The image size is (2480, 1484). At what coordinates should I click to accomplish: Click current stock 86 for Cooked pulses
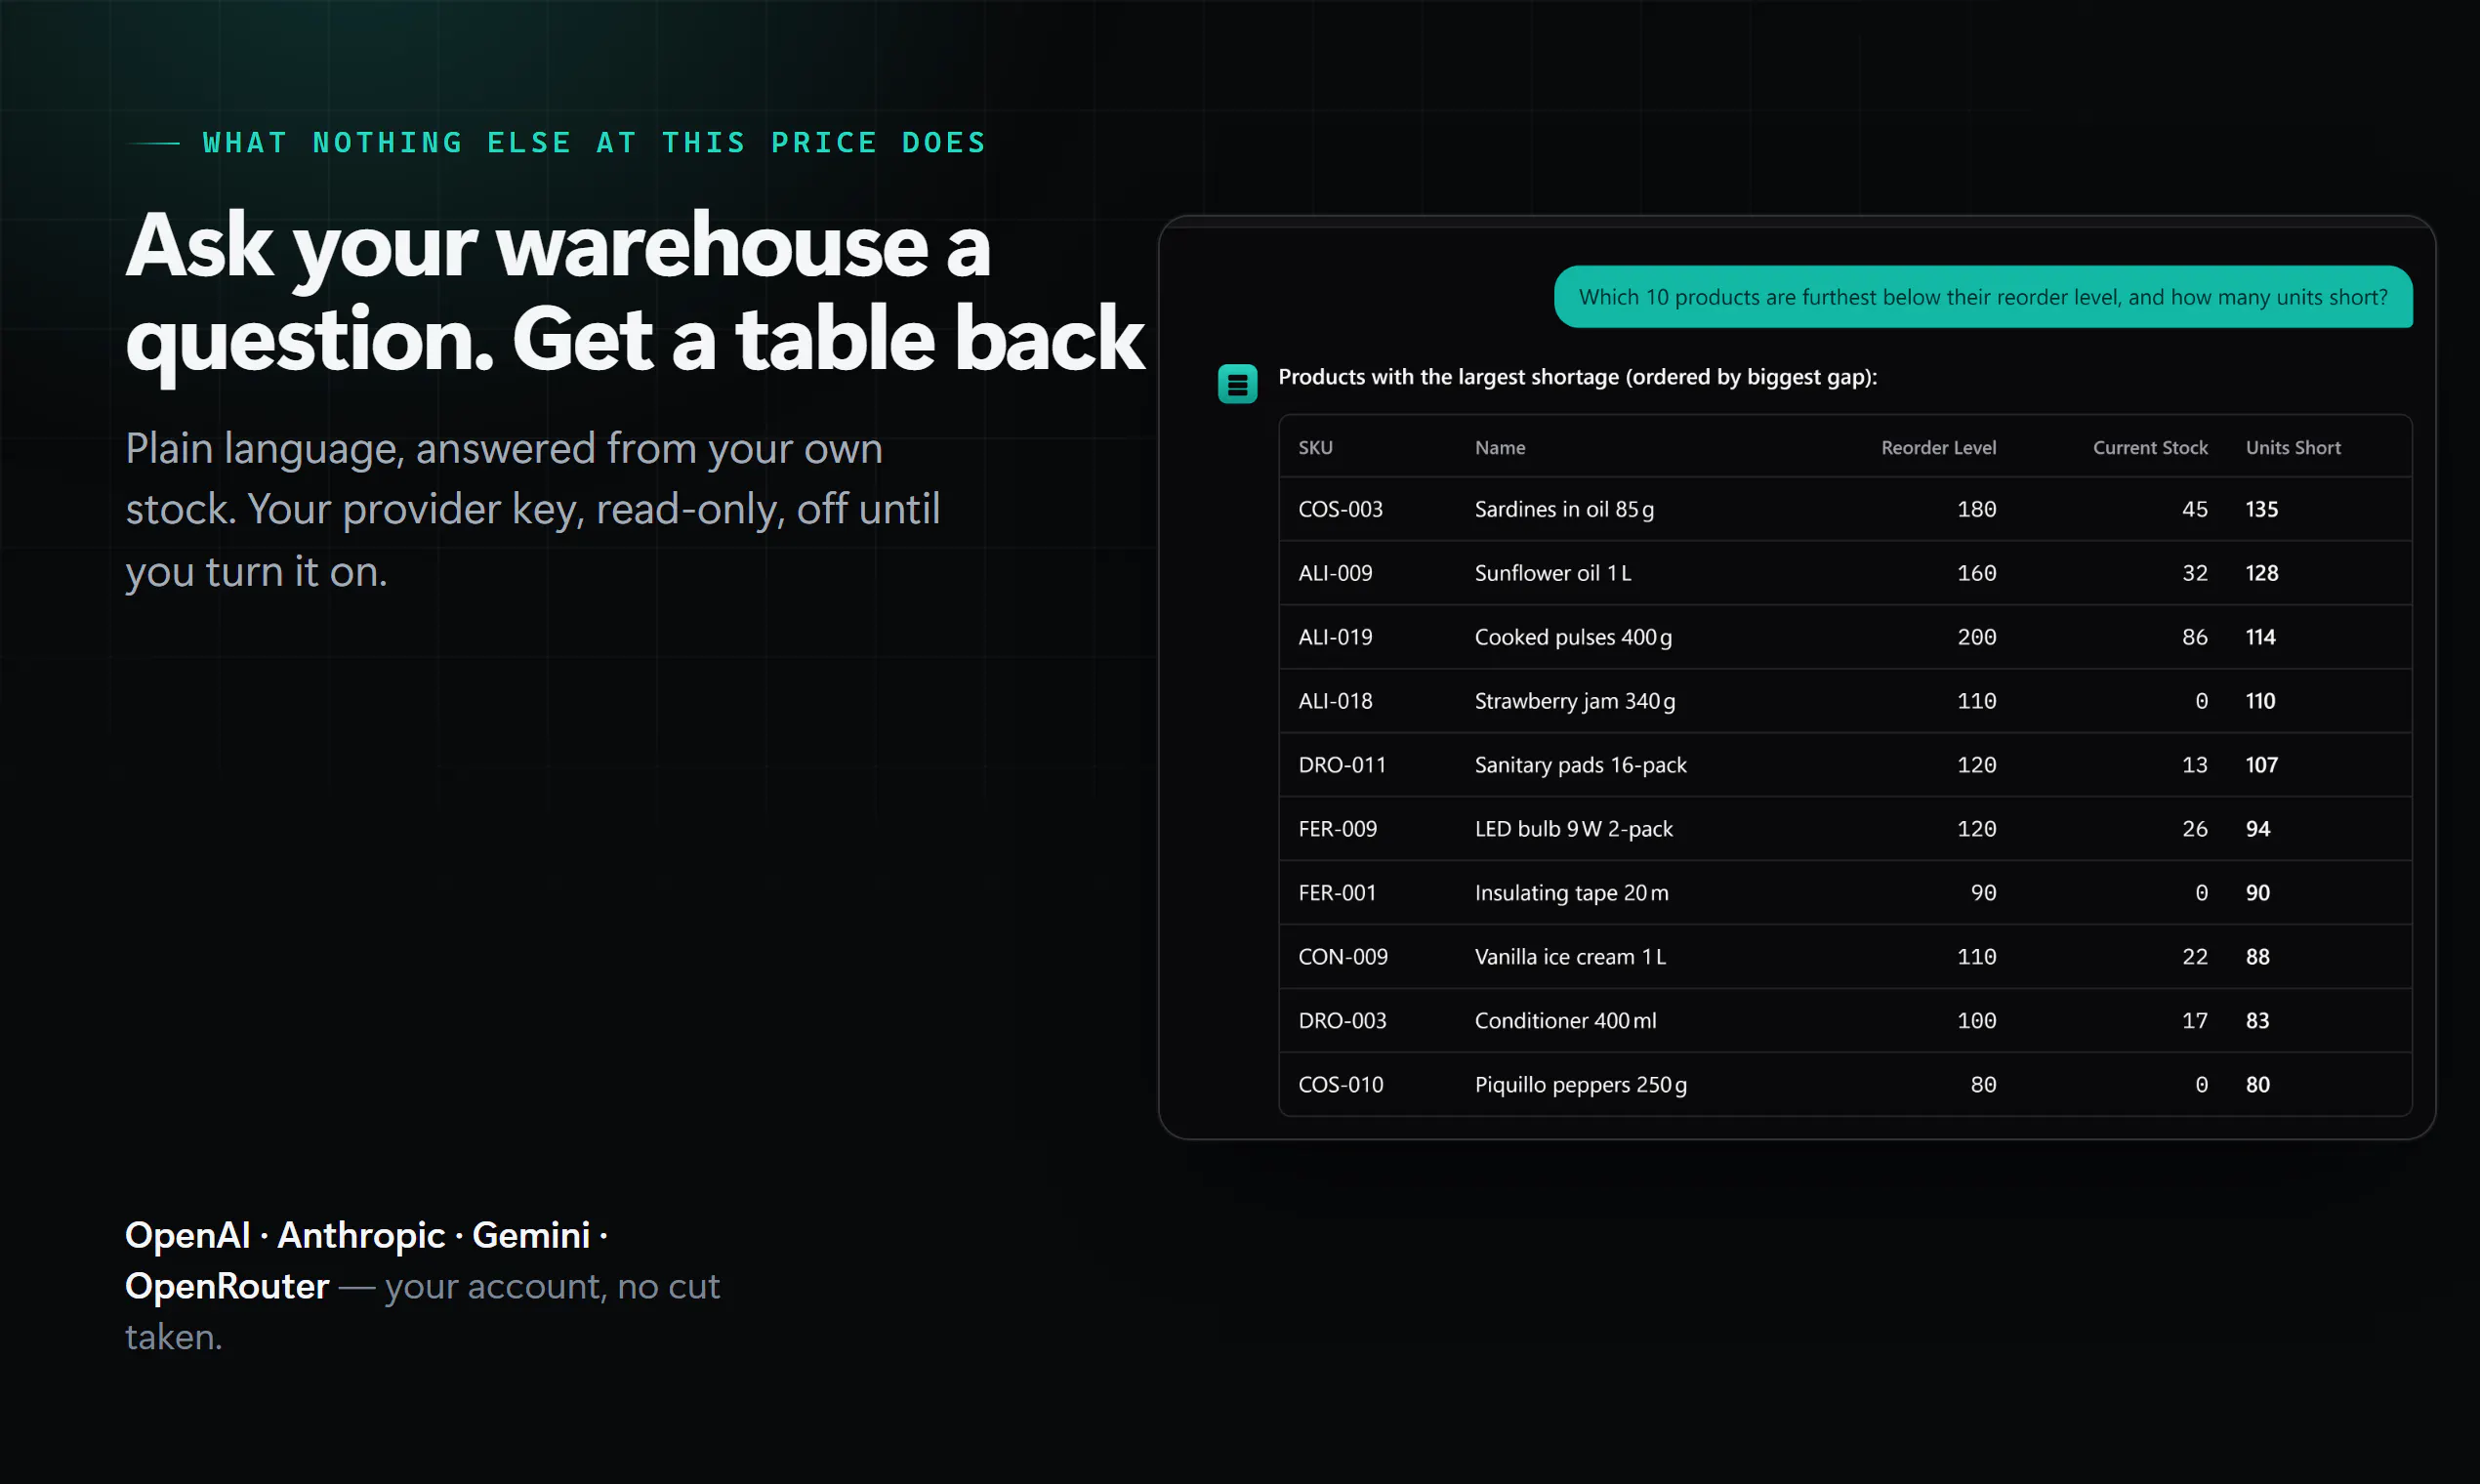[x=2195, y=637]
